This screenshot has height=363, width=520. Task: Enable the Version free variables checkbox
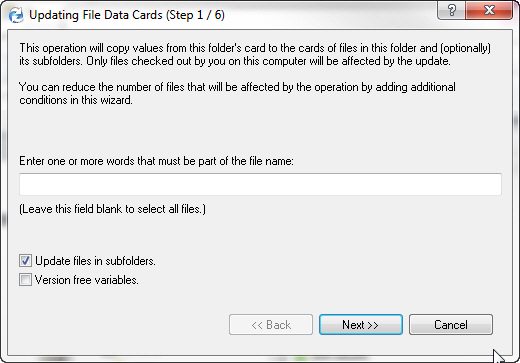click(x=25, y=280)
